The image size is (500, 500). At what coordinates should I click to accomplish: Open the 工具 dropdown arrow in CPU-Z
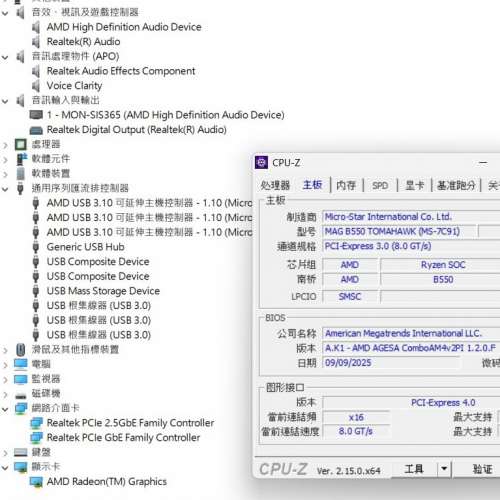[444, 469]
